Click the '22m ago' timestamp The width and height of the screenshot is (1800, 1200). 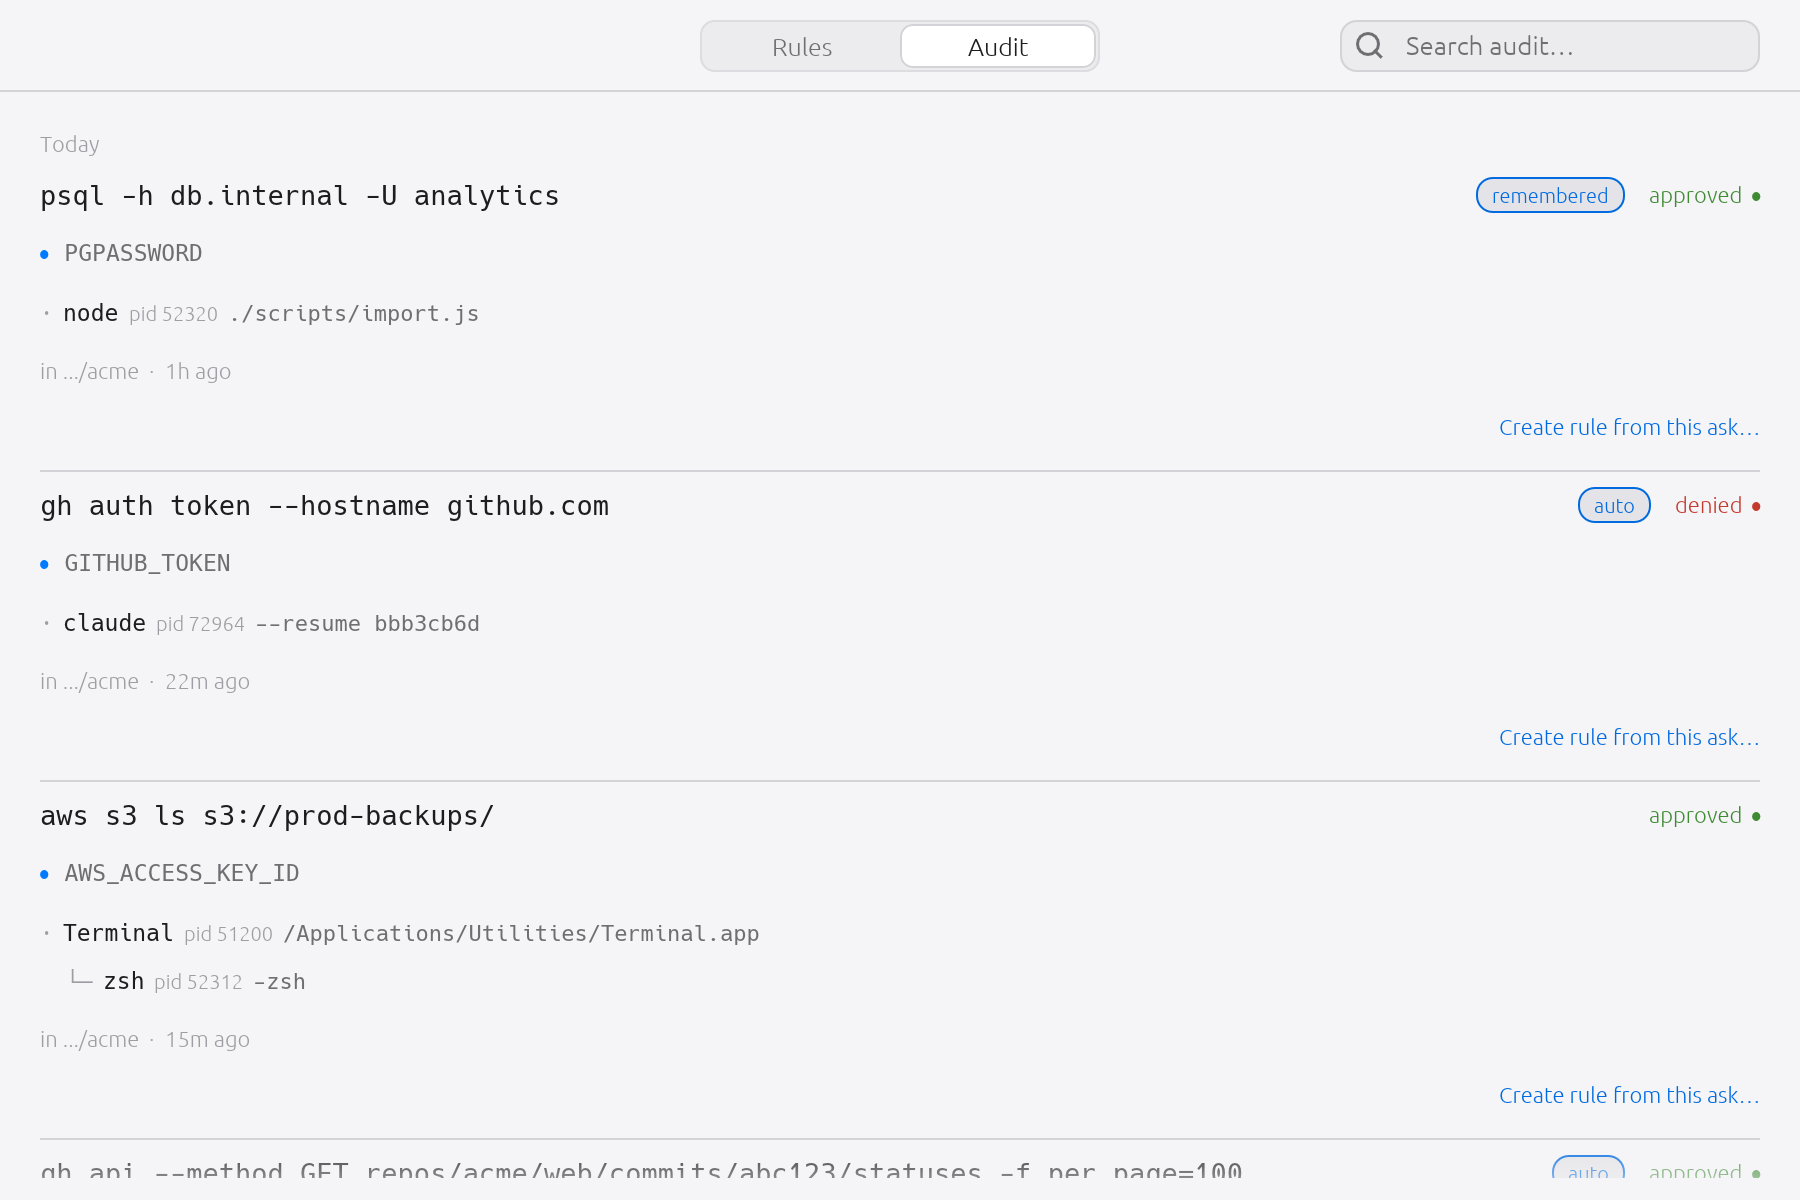point(207,682)
